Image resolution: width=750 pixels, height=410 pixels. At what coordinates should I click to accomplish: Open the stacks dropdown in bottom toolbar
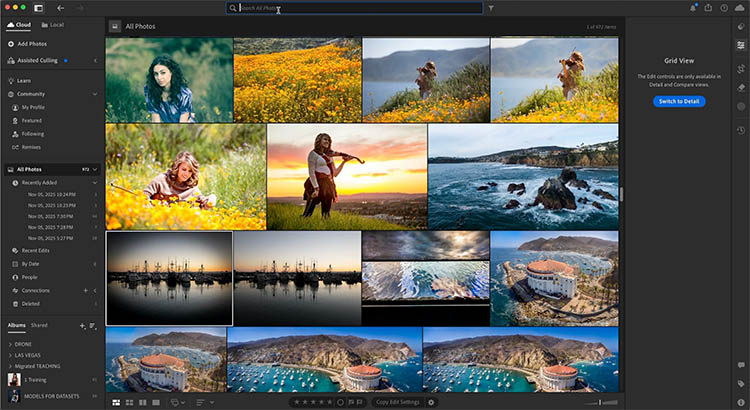pos(178,403)
